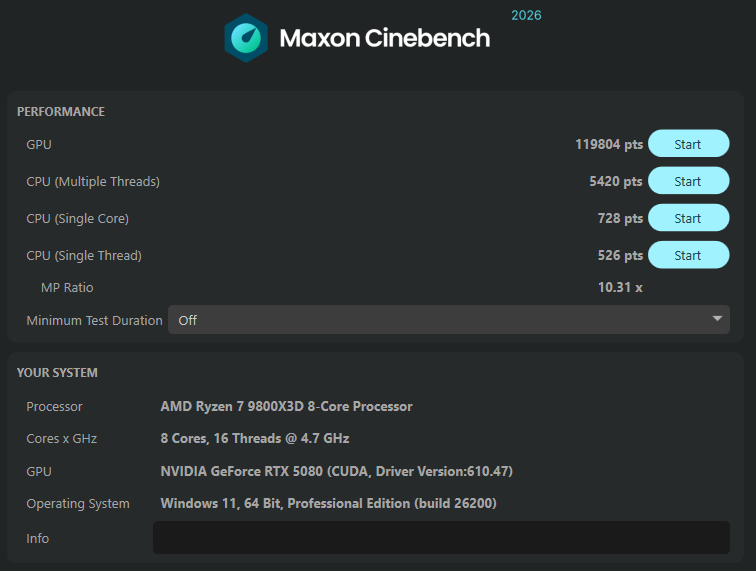The image size is (756, 571).
Task: Select the 728 pts score
Action: [620, 218]
